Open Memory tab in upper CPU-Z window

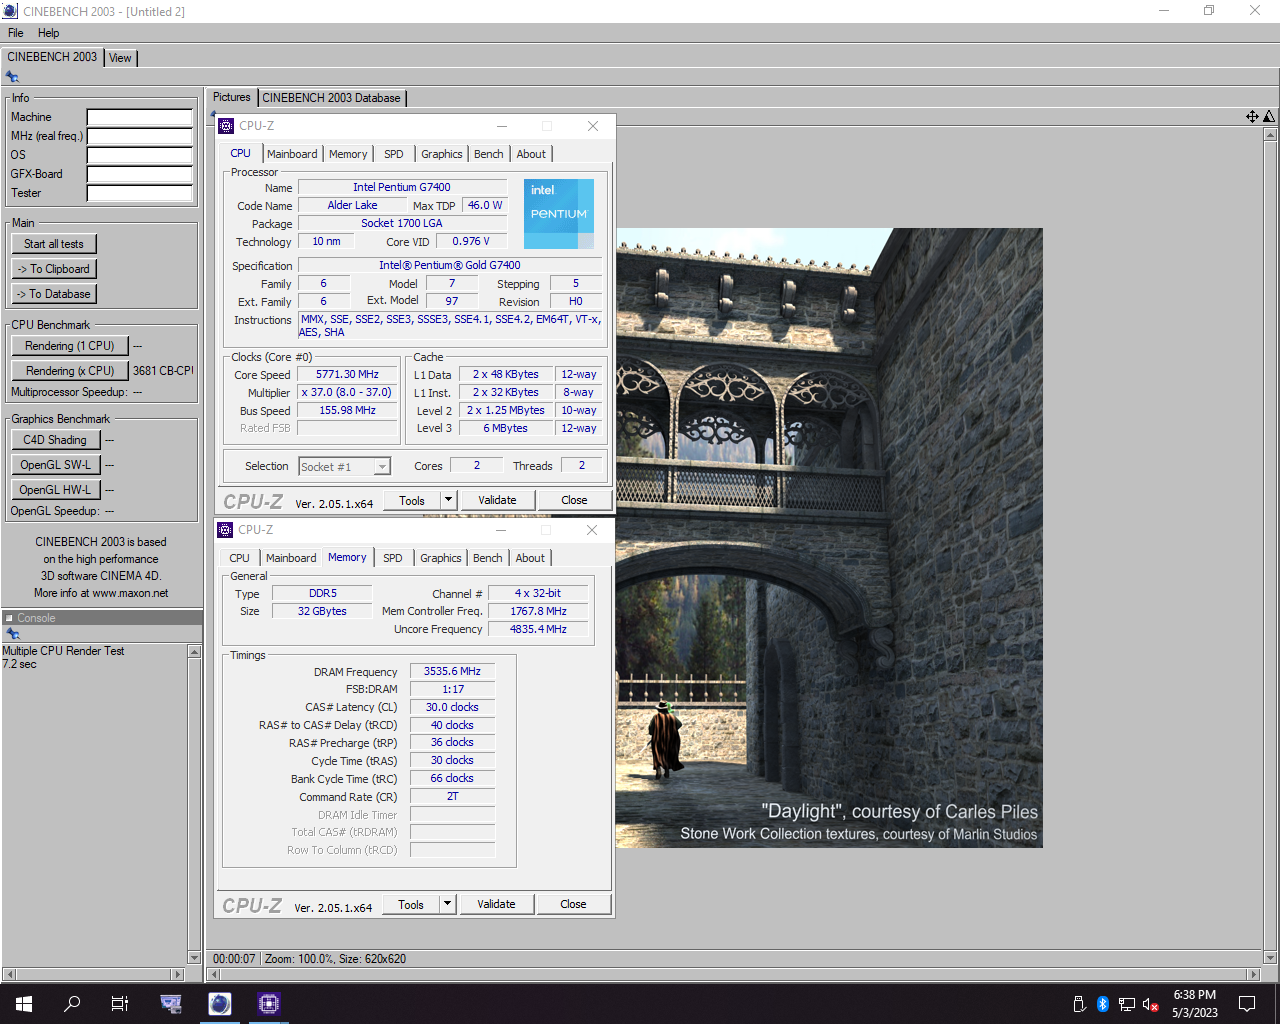(348, 154)
